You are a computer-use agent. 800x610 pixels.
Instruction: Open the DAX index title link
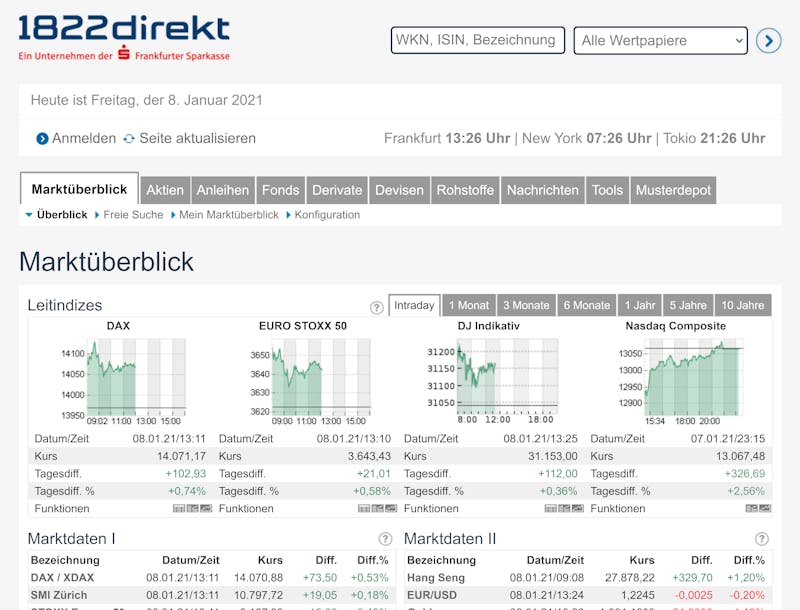coord(118,326)
